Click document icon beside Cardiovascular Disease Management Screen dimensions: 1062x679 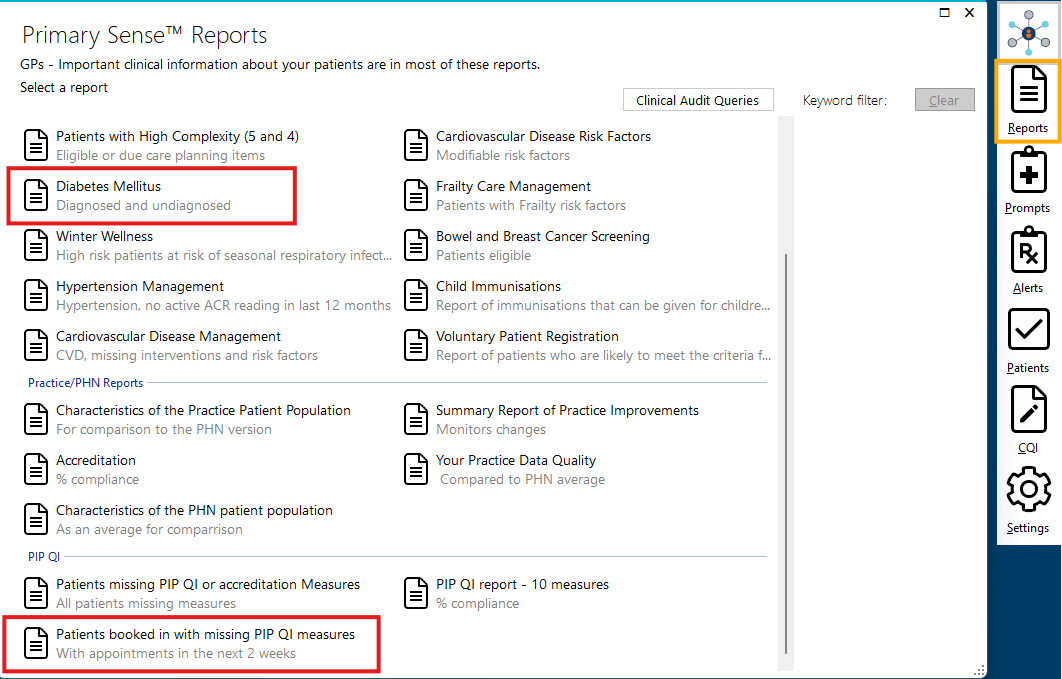(x=36, y=346)
